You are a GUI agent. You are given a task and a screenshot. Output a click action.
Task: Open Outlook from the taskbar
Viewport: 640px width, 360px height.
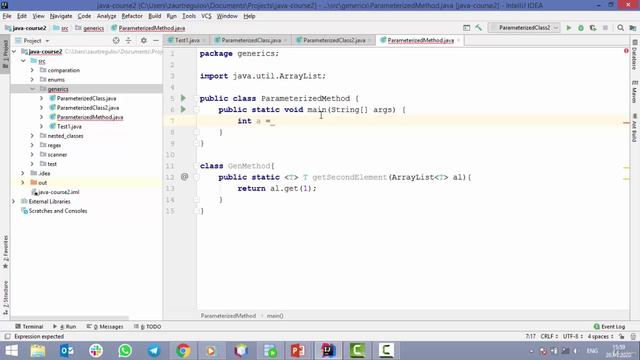pyautogui.click(x=67, y=351)
